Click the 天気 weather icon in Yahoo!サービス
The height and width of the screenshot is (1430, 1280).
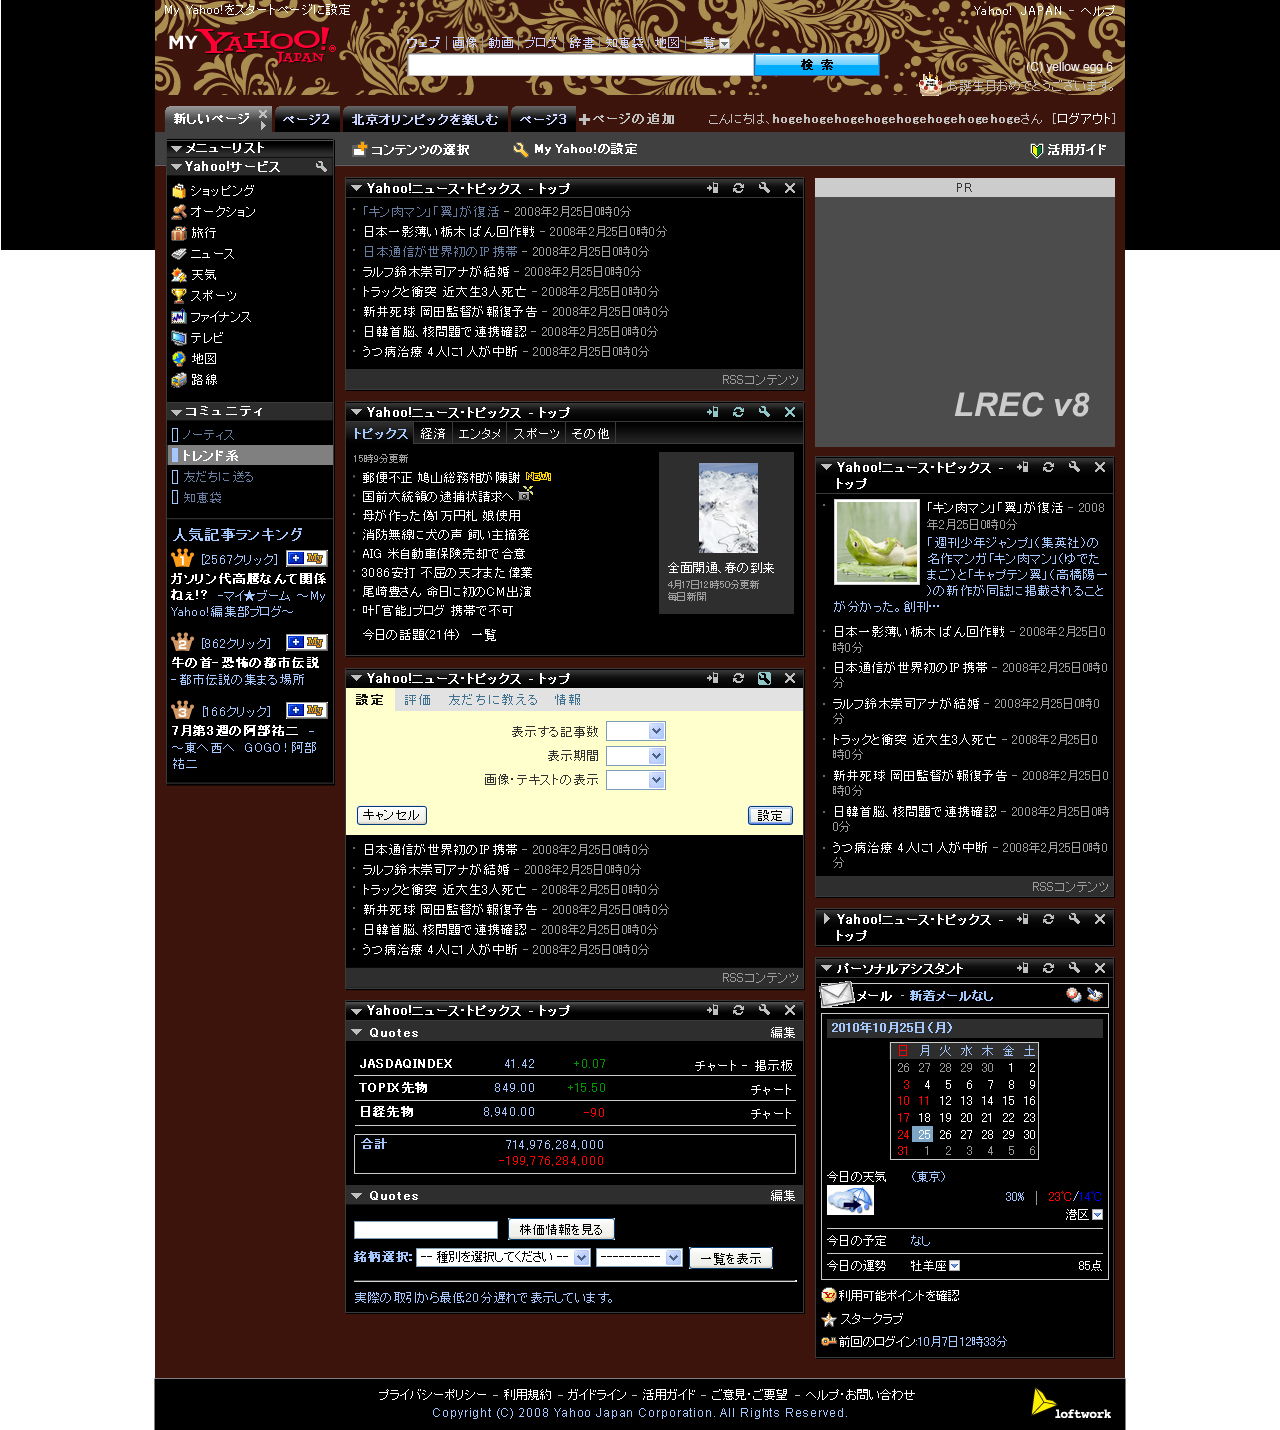pyautogui.click(x=179, y=275)
